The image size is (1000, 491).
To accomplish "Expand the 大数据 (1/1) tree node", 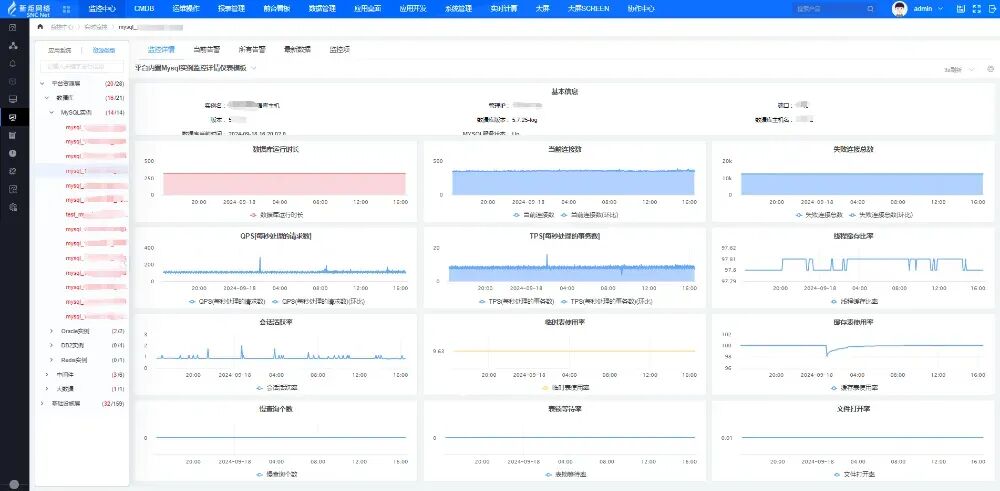I will pos(47,388).
